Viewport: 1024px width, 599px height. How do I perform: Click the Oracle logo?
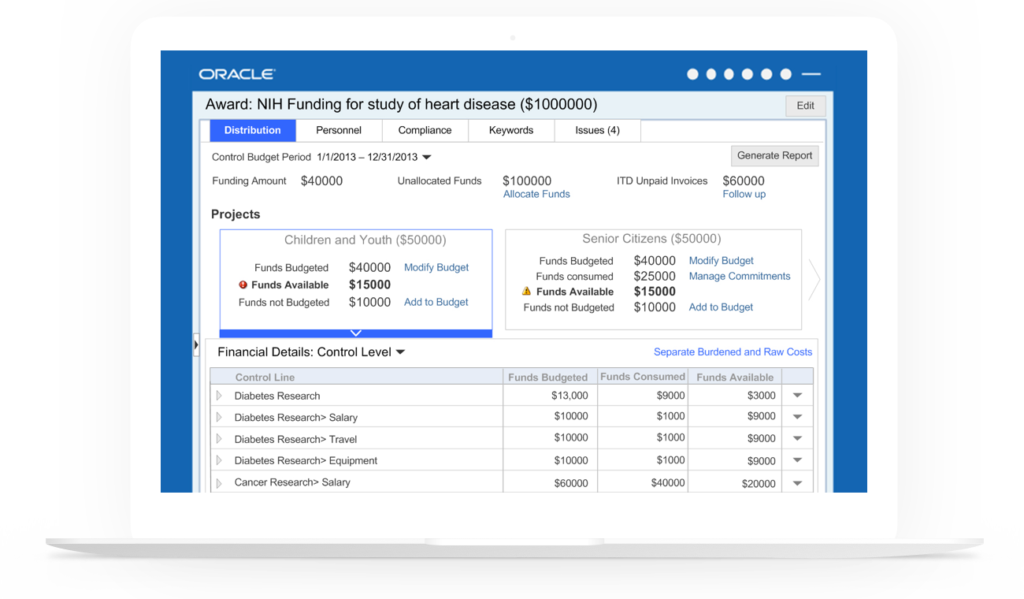[236, 74]
